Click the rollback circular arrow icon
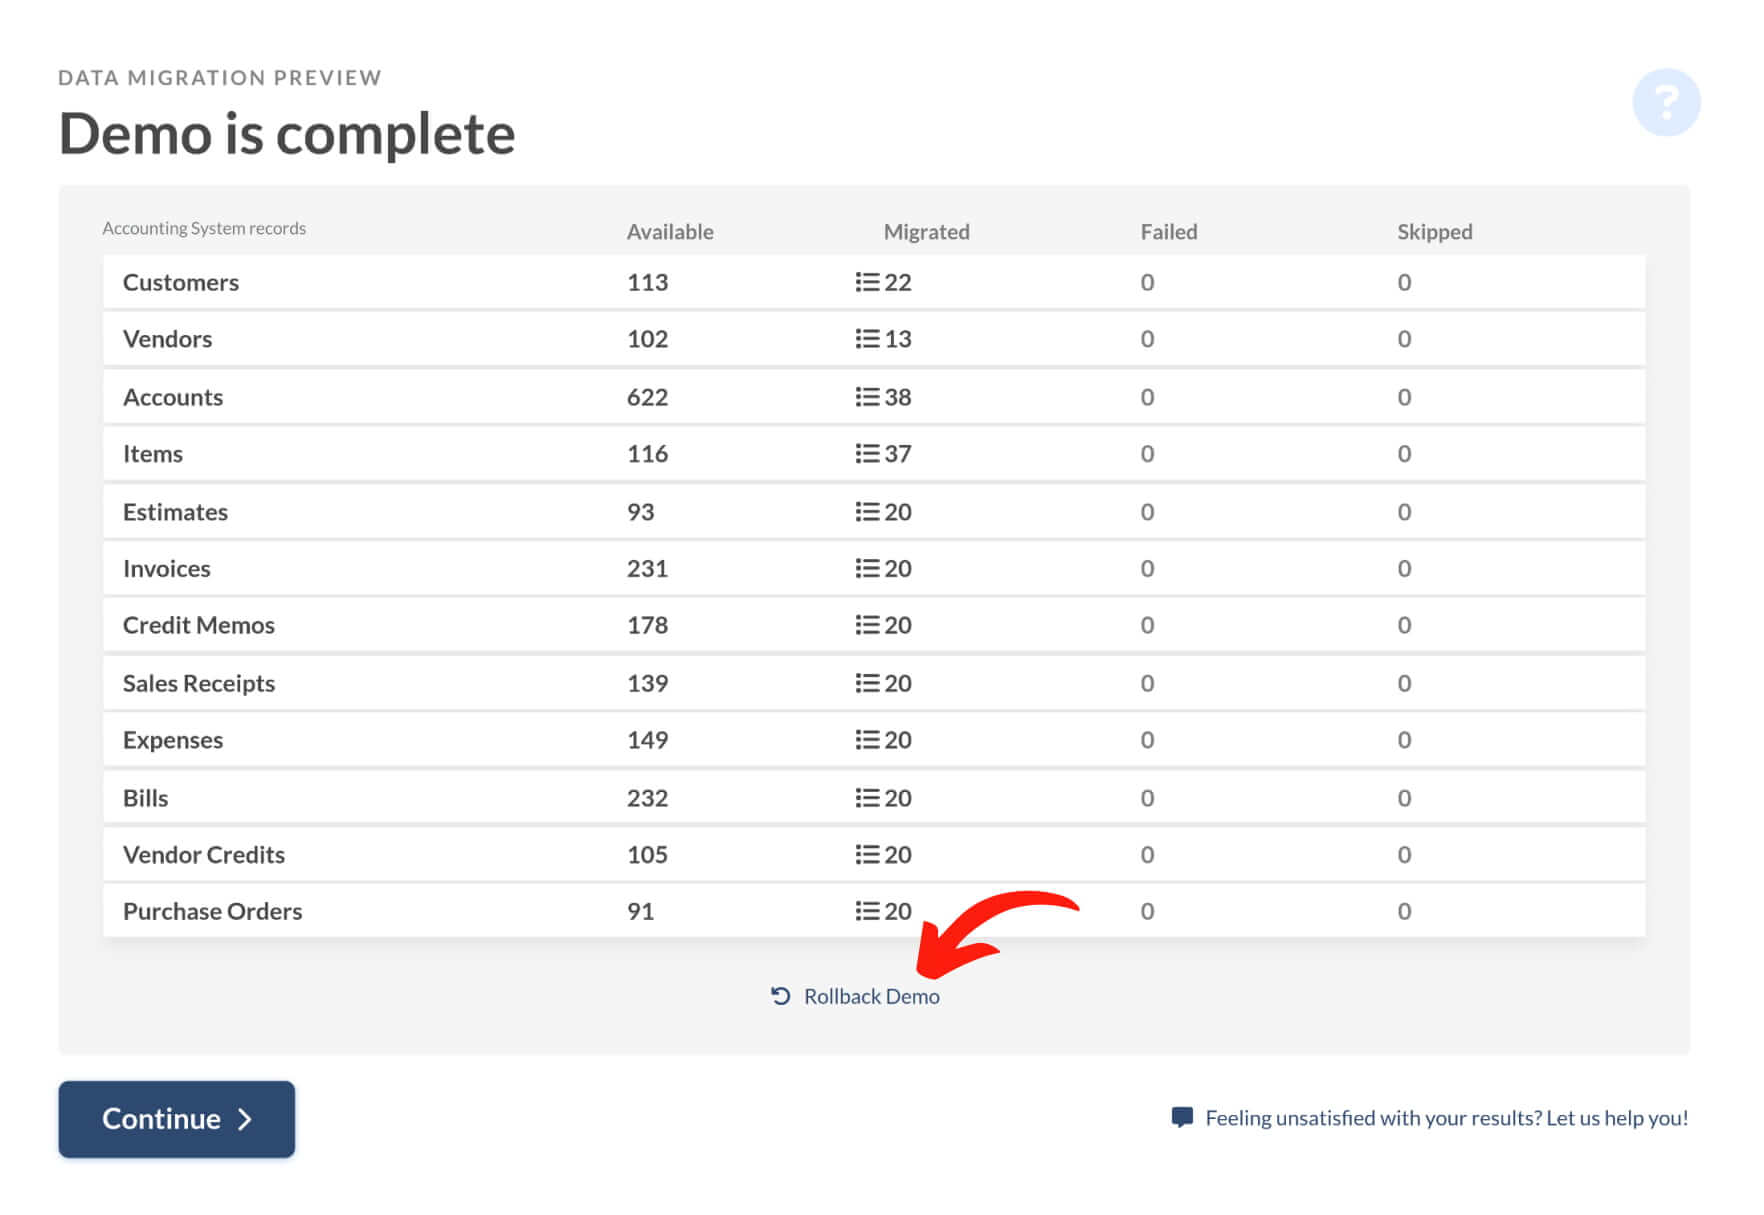Viewport: 1764px width, 1215px height. pos(781,996)
